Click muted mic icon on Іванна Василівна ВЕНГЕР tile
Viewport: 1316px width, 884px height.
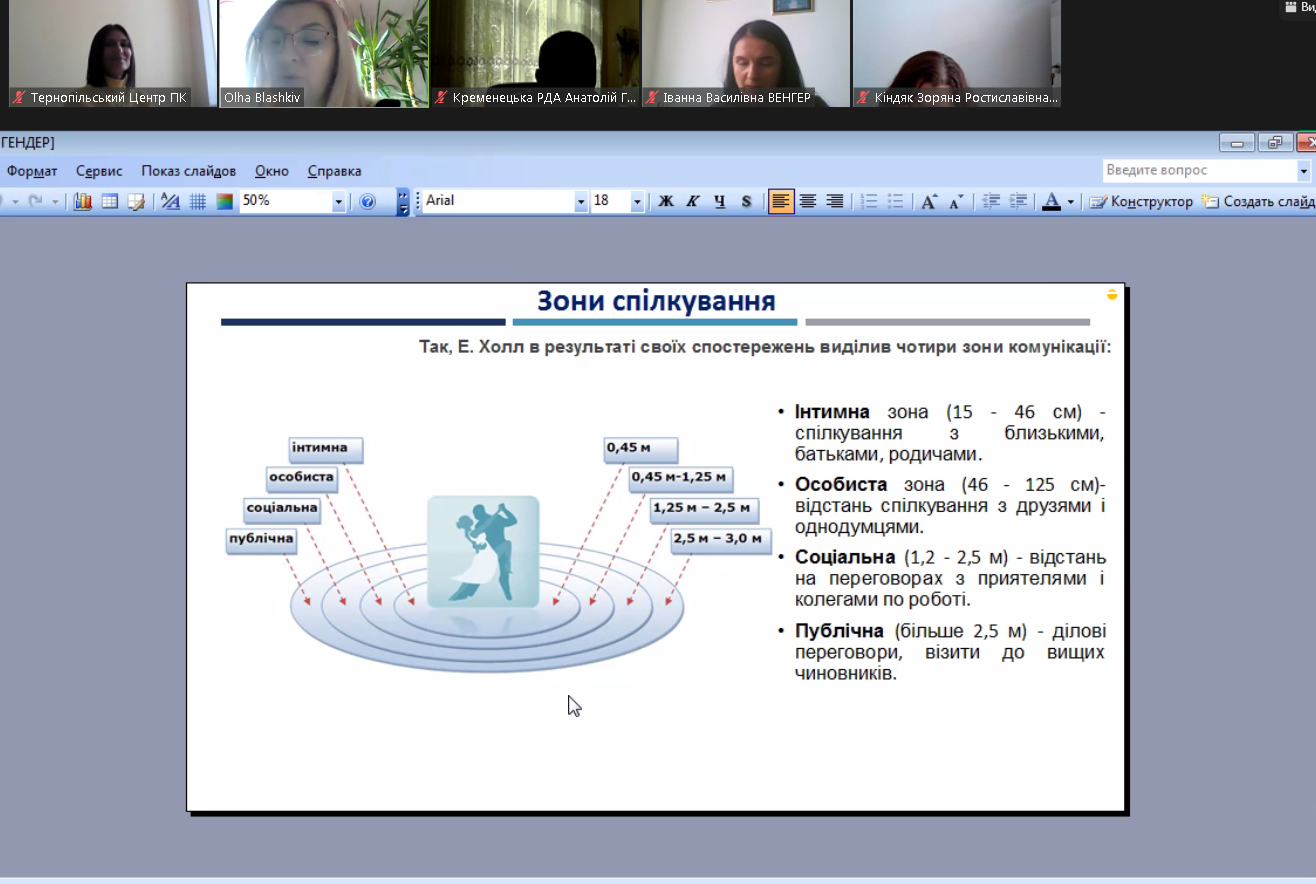[x=651, y=98]
